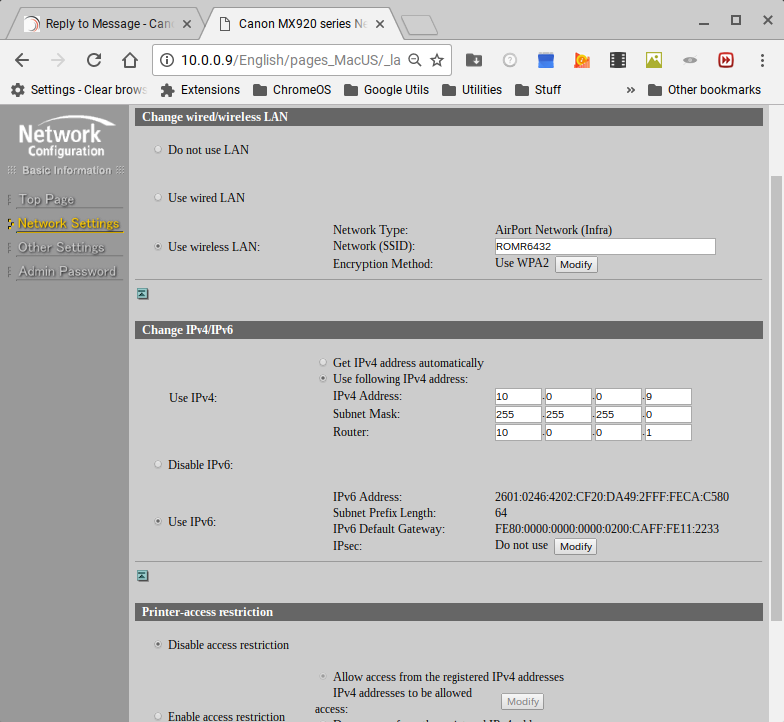Open the Top Page sidebar menu item
Image resolution: width=784 pixels, height=722 pixels.
click(46, 199)
